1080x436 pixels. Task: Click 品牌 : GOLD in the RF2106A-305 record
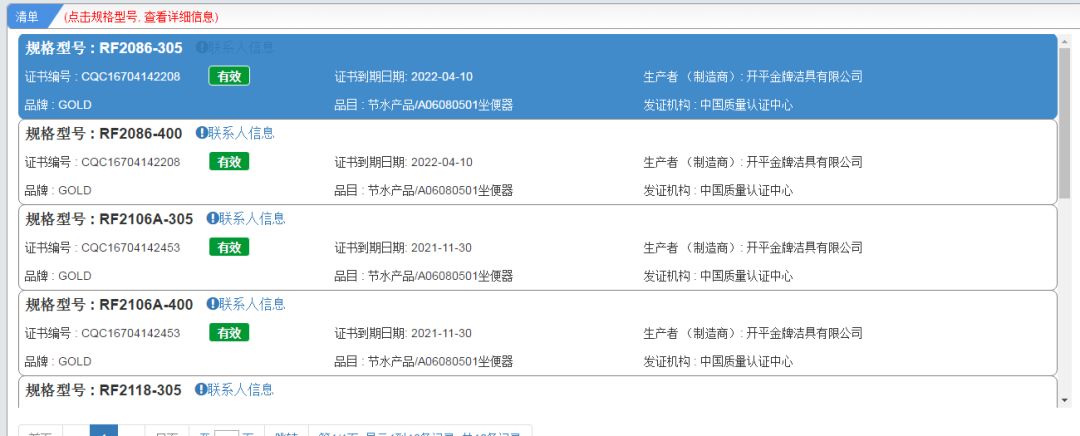click(58, 276)
